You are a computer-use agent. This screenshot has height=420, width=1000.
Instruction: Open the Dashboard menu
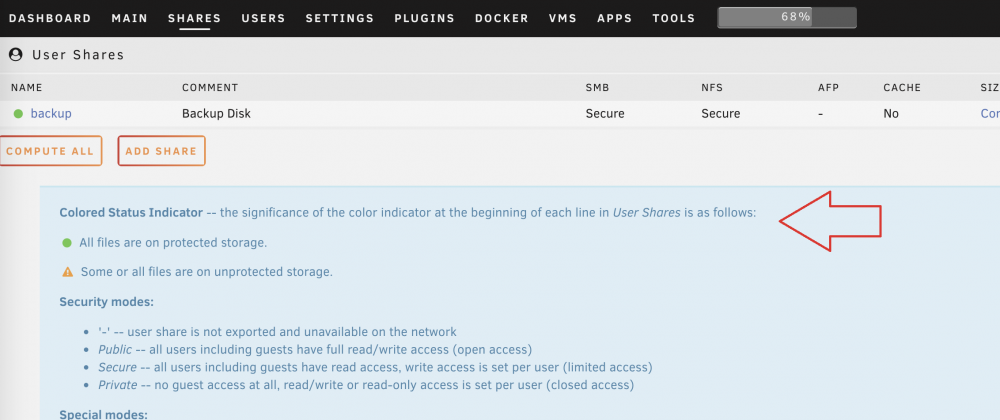(x=50, y=18)
